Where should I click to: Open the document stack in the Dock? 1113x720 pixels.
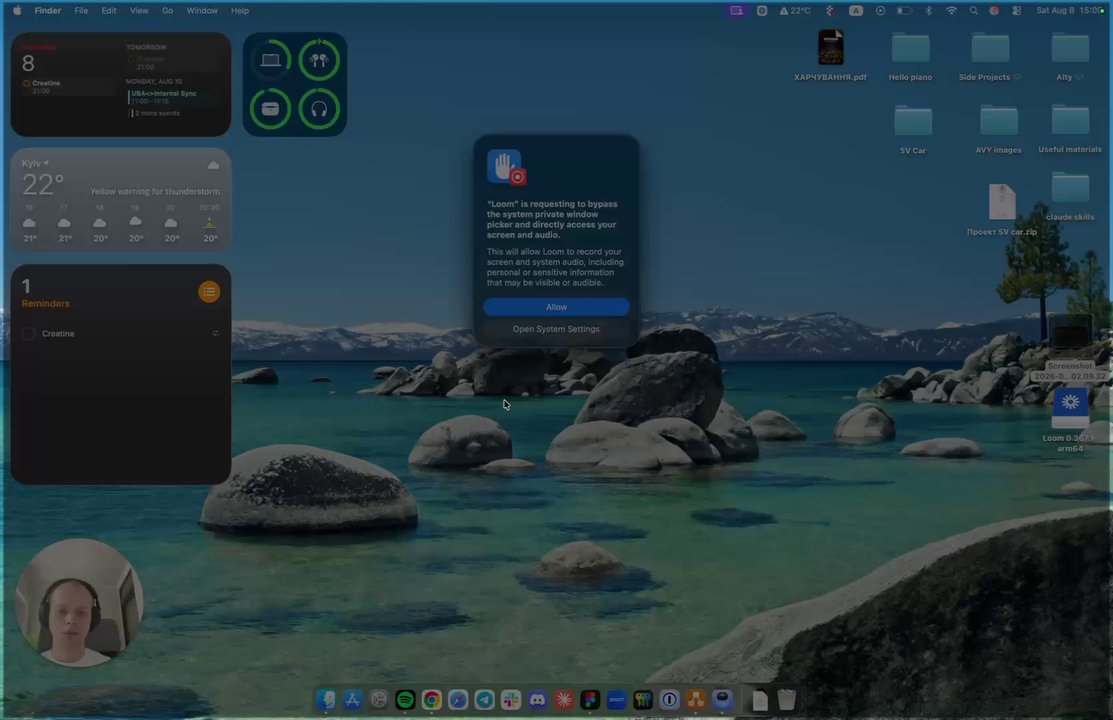760,700
